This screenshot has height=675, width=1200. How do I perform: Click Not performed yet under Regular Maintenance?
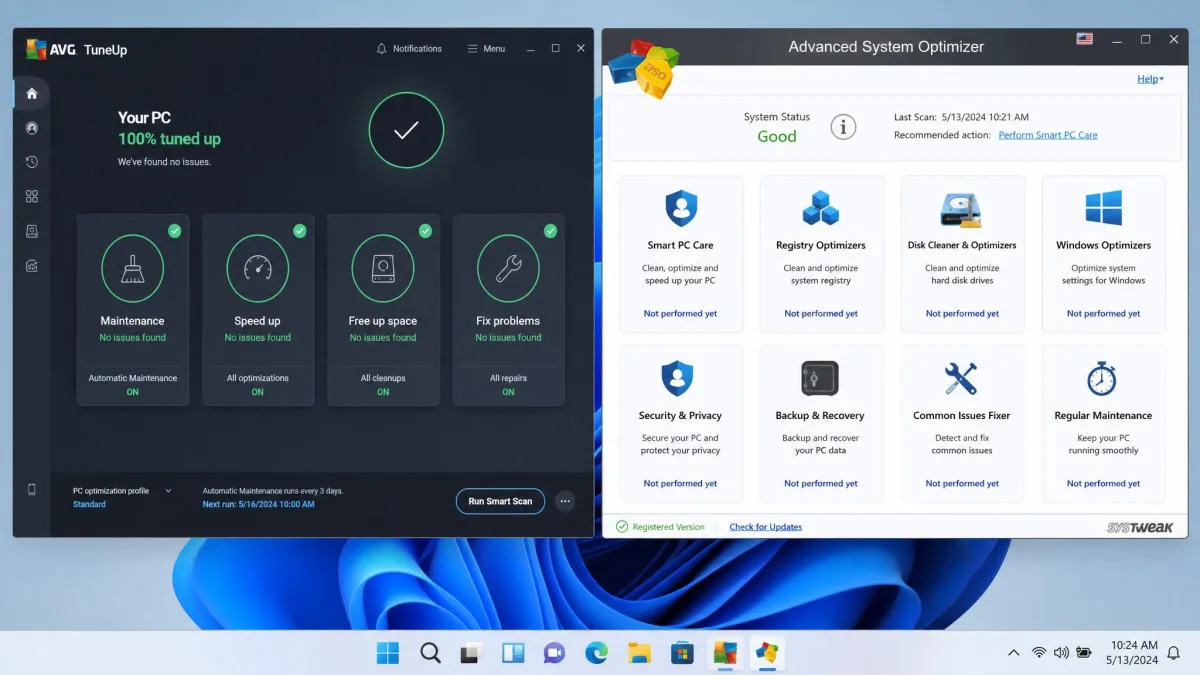tap(1103, 483)
